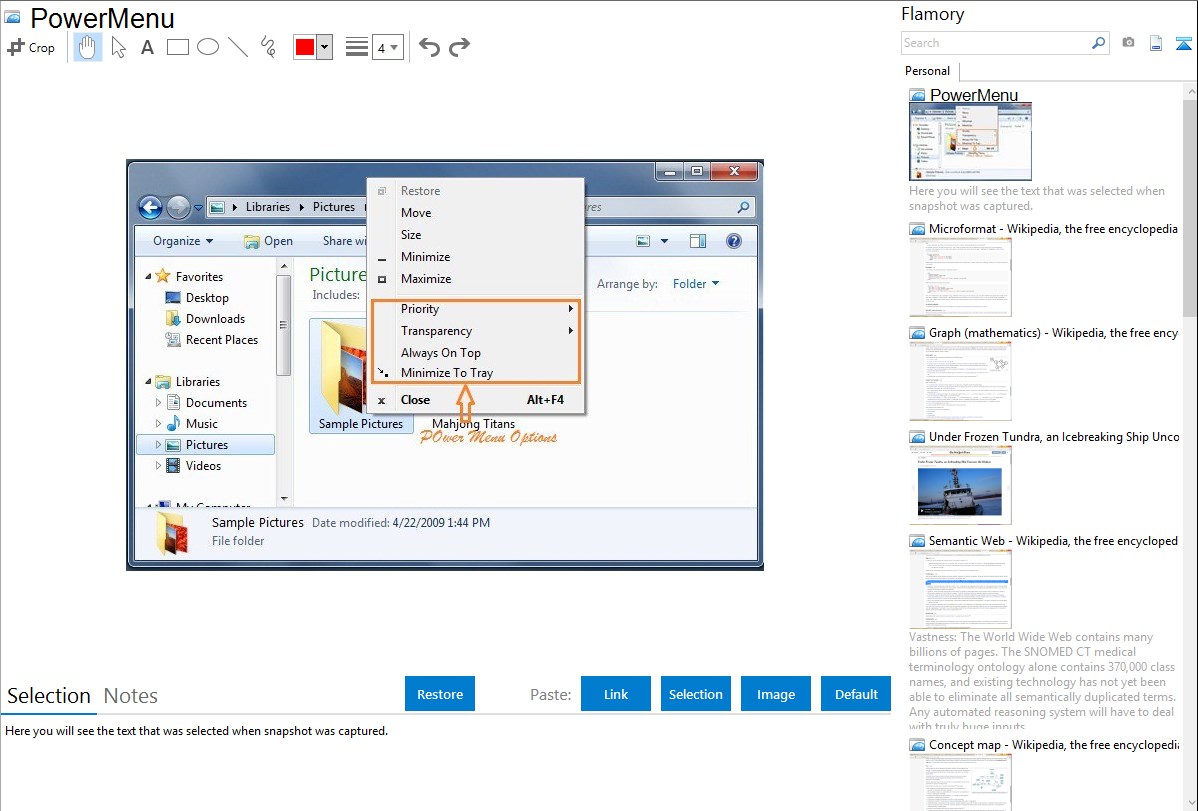This screenshot has height=811, width=1198.
Task: Click the line thickness icon
Action: pyautogui.click(x=357, y=47)
